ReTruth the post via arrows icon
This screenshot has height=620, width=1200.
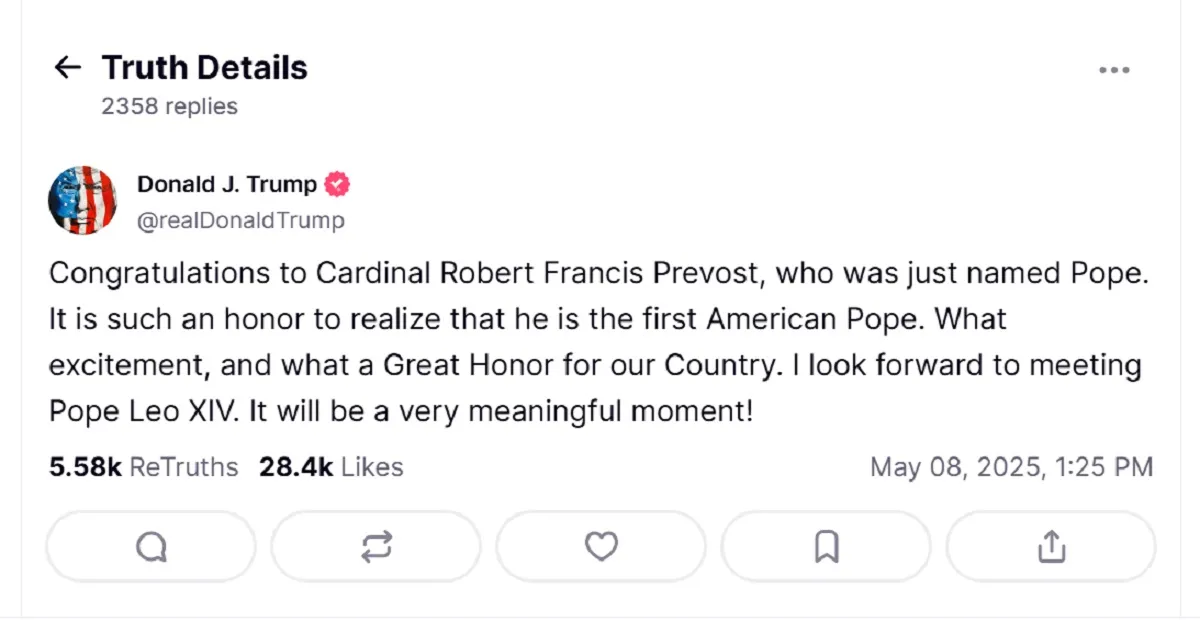(376, 546)
